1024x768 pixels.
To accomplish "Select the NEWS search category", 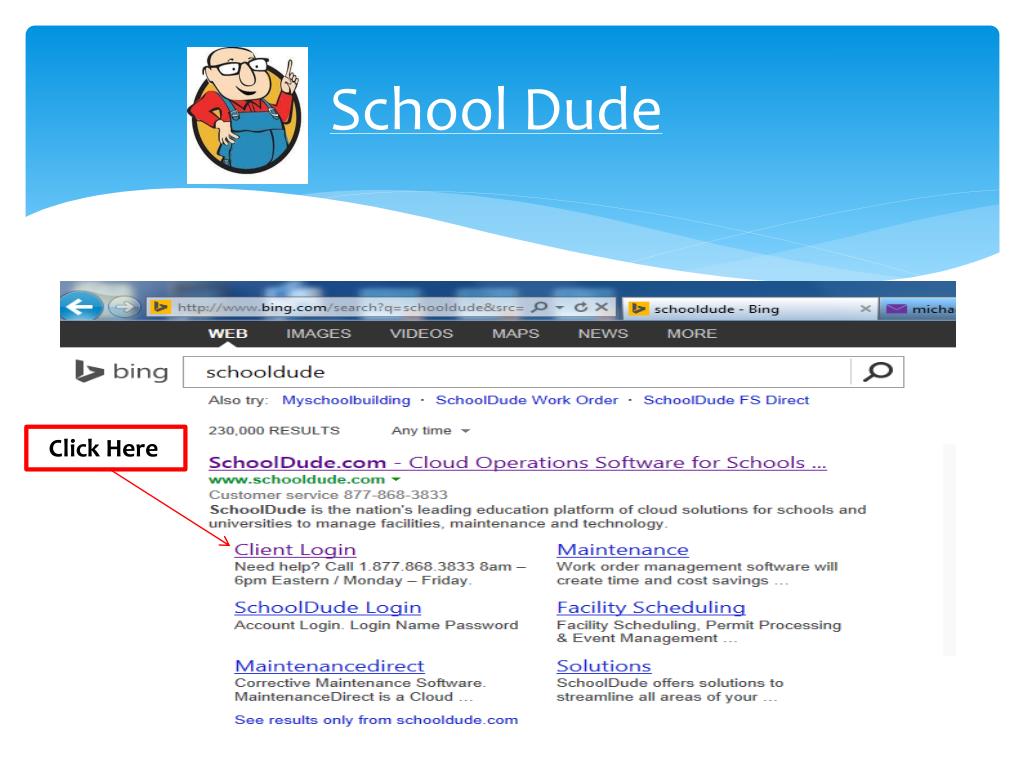I will [603, 334].
